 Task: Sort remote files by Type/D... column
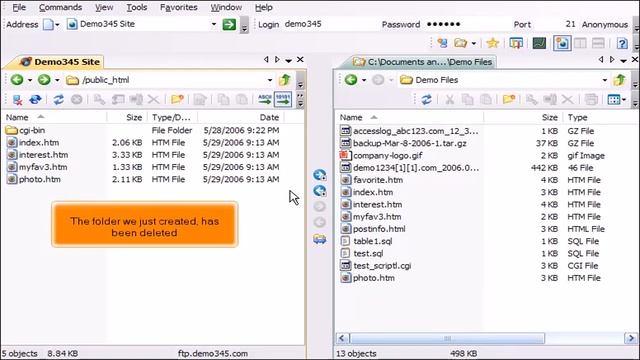point(172,118)
